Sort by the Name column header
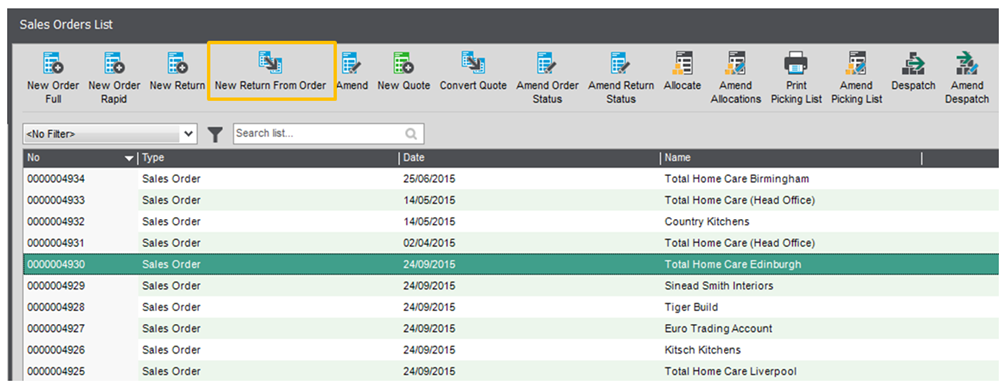 [x=791, y=158]
